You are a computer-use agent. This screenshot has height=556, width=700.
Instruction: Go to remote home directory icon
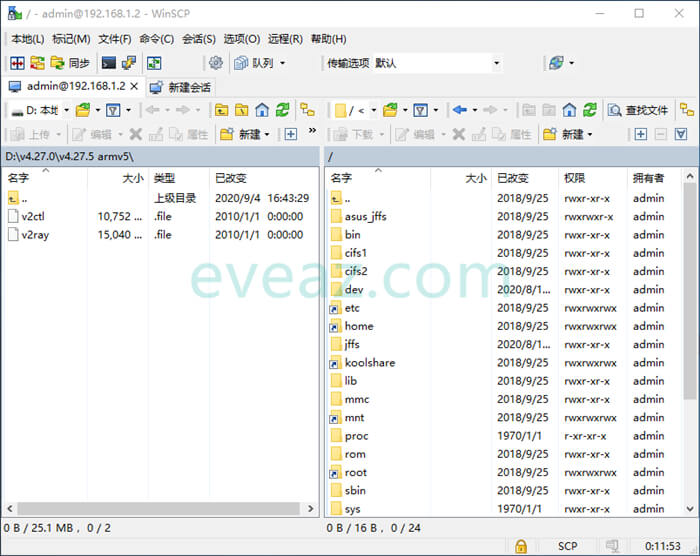click(569, 110)
